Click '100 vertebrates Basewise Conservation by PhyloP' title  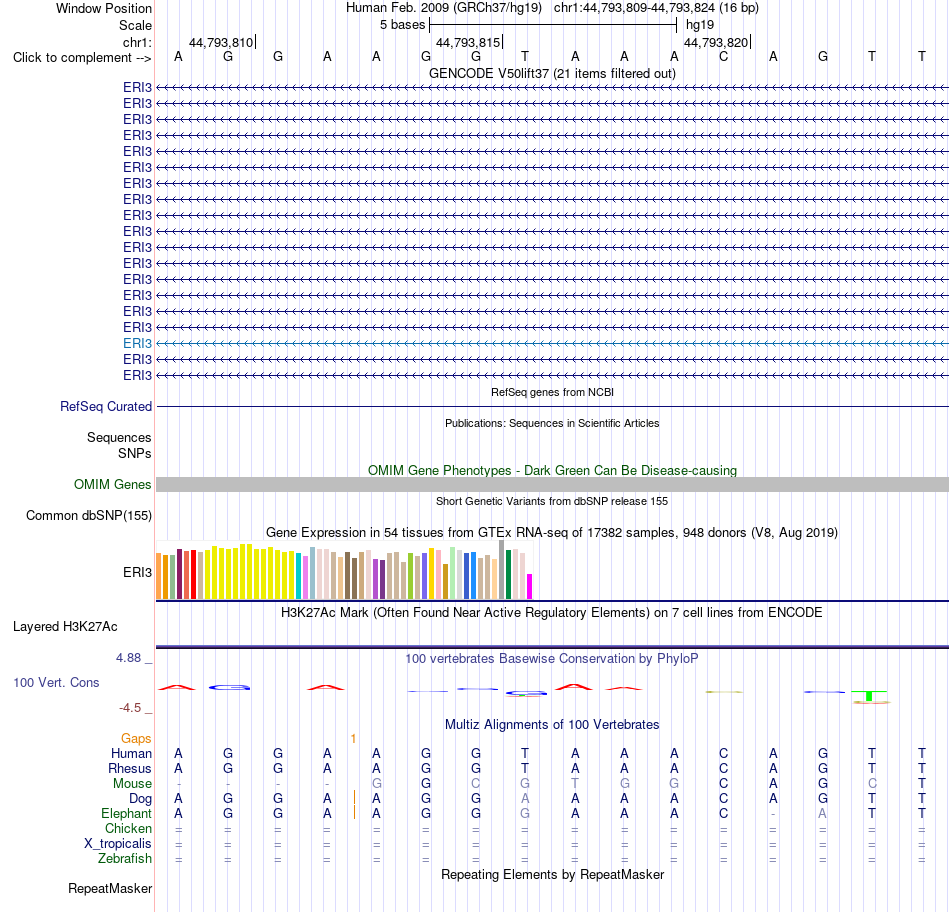tap(552, 659)
